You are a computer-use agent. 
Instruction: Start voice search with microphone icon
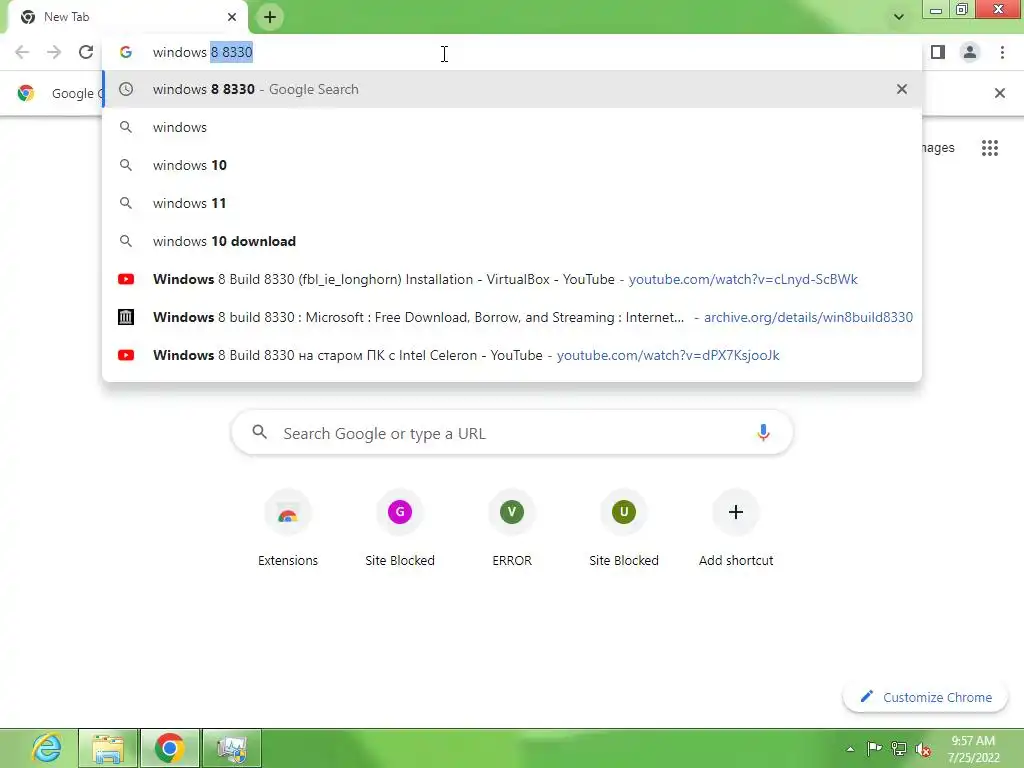click(763, 432)
